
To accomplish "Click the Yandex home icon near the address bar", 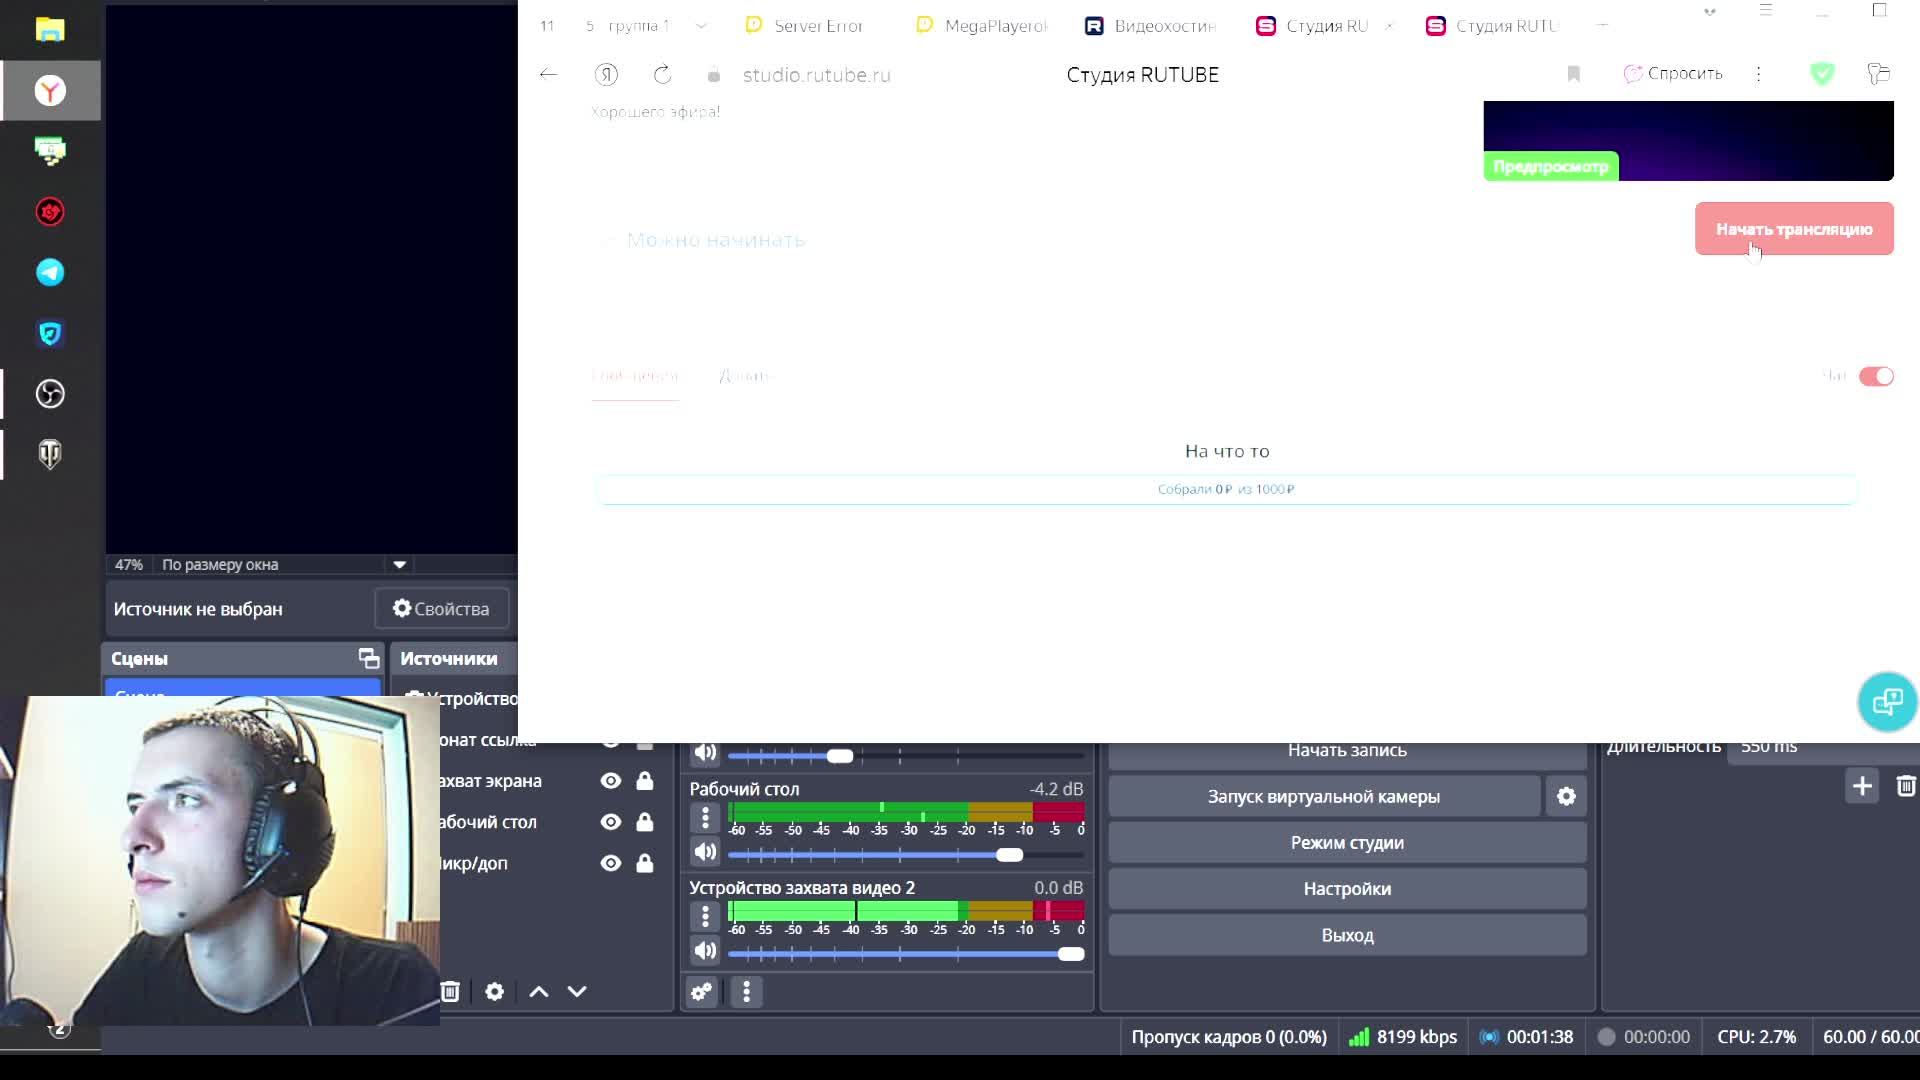I will 606,75.
